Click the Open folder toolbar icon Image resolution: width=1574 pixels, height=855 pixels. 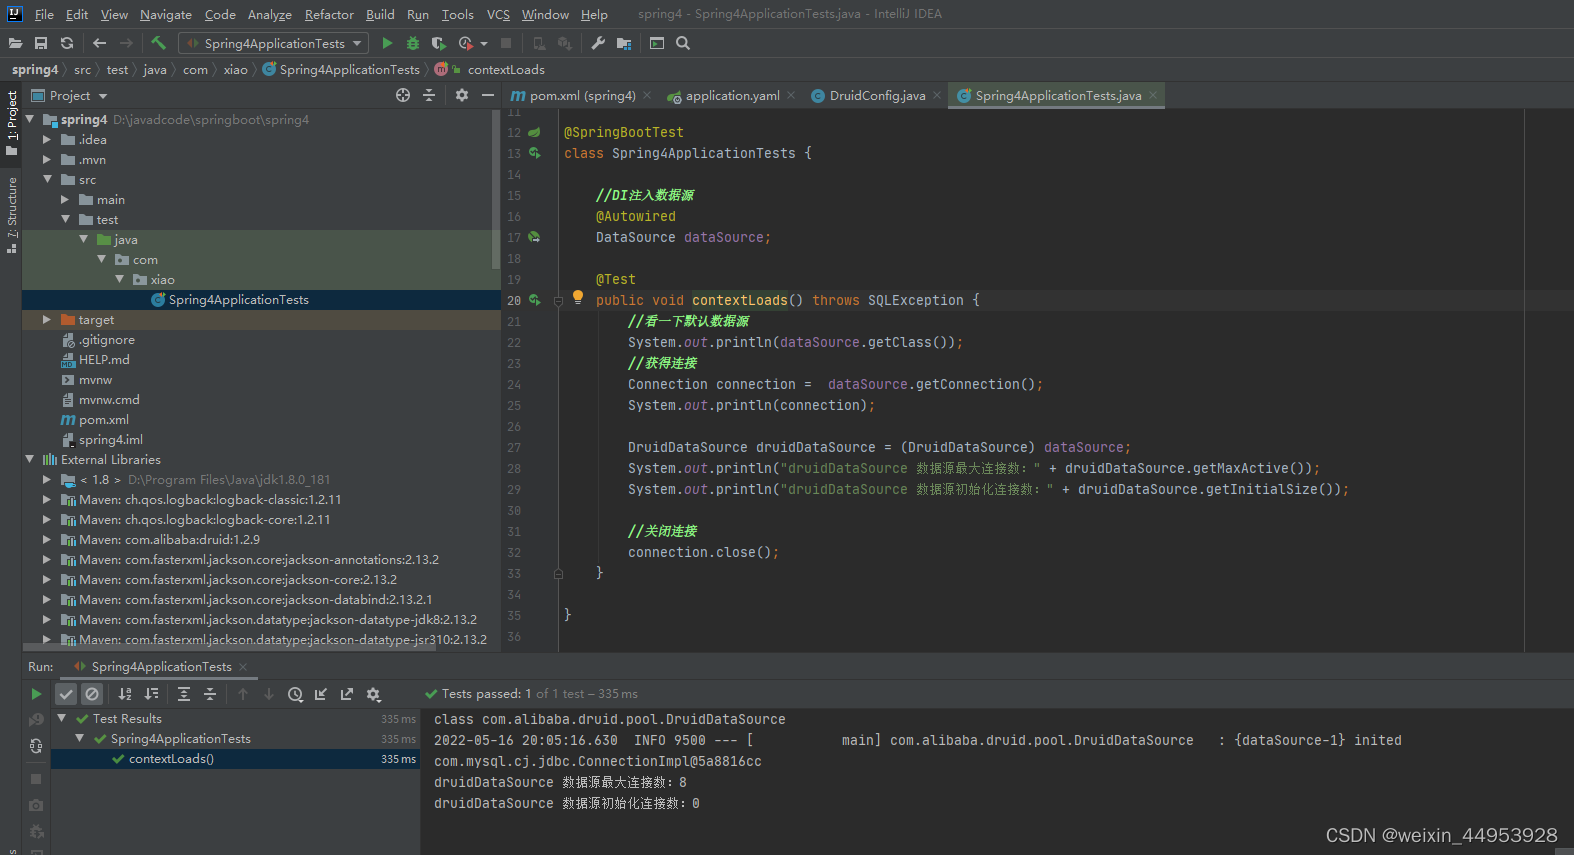coord(15,43)
